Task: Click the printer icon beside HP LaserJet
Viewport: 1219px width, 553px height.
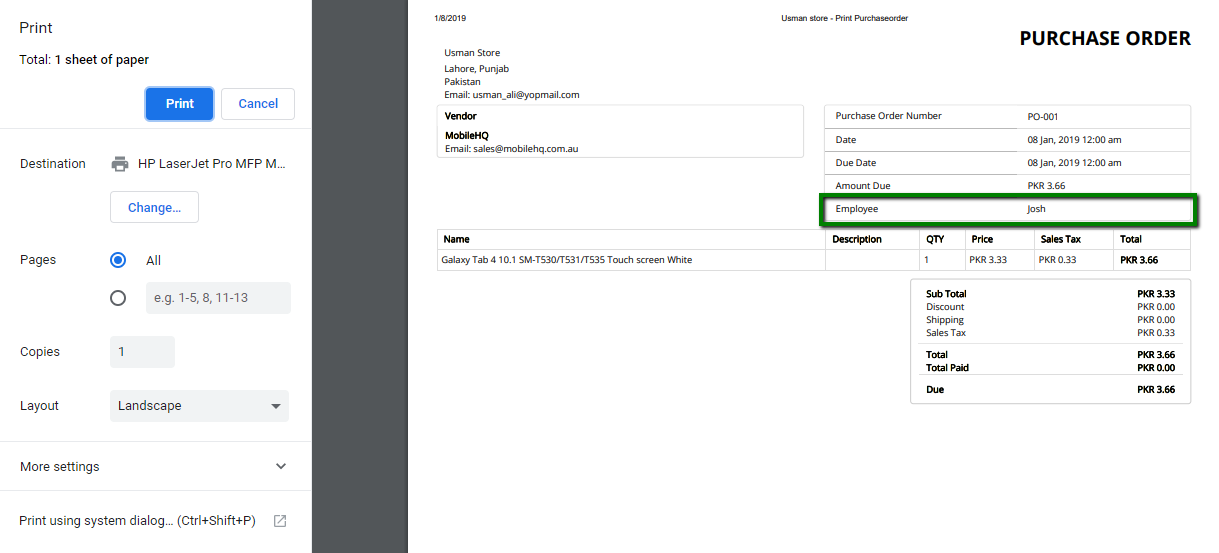Action: pos(120,164)
